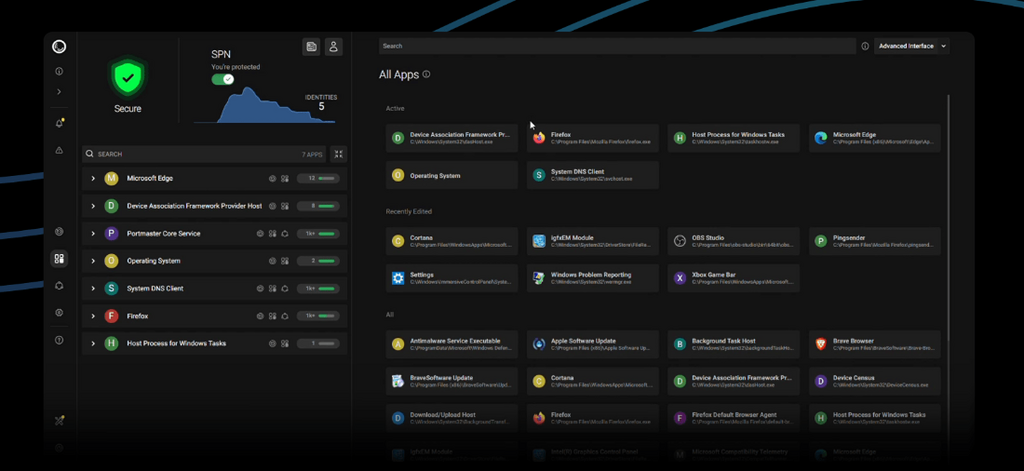Open the SPN page icon in the sidebar

(x=59, y=286)
